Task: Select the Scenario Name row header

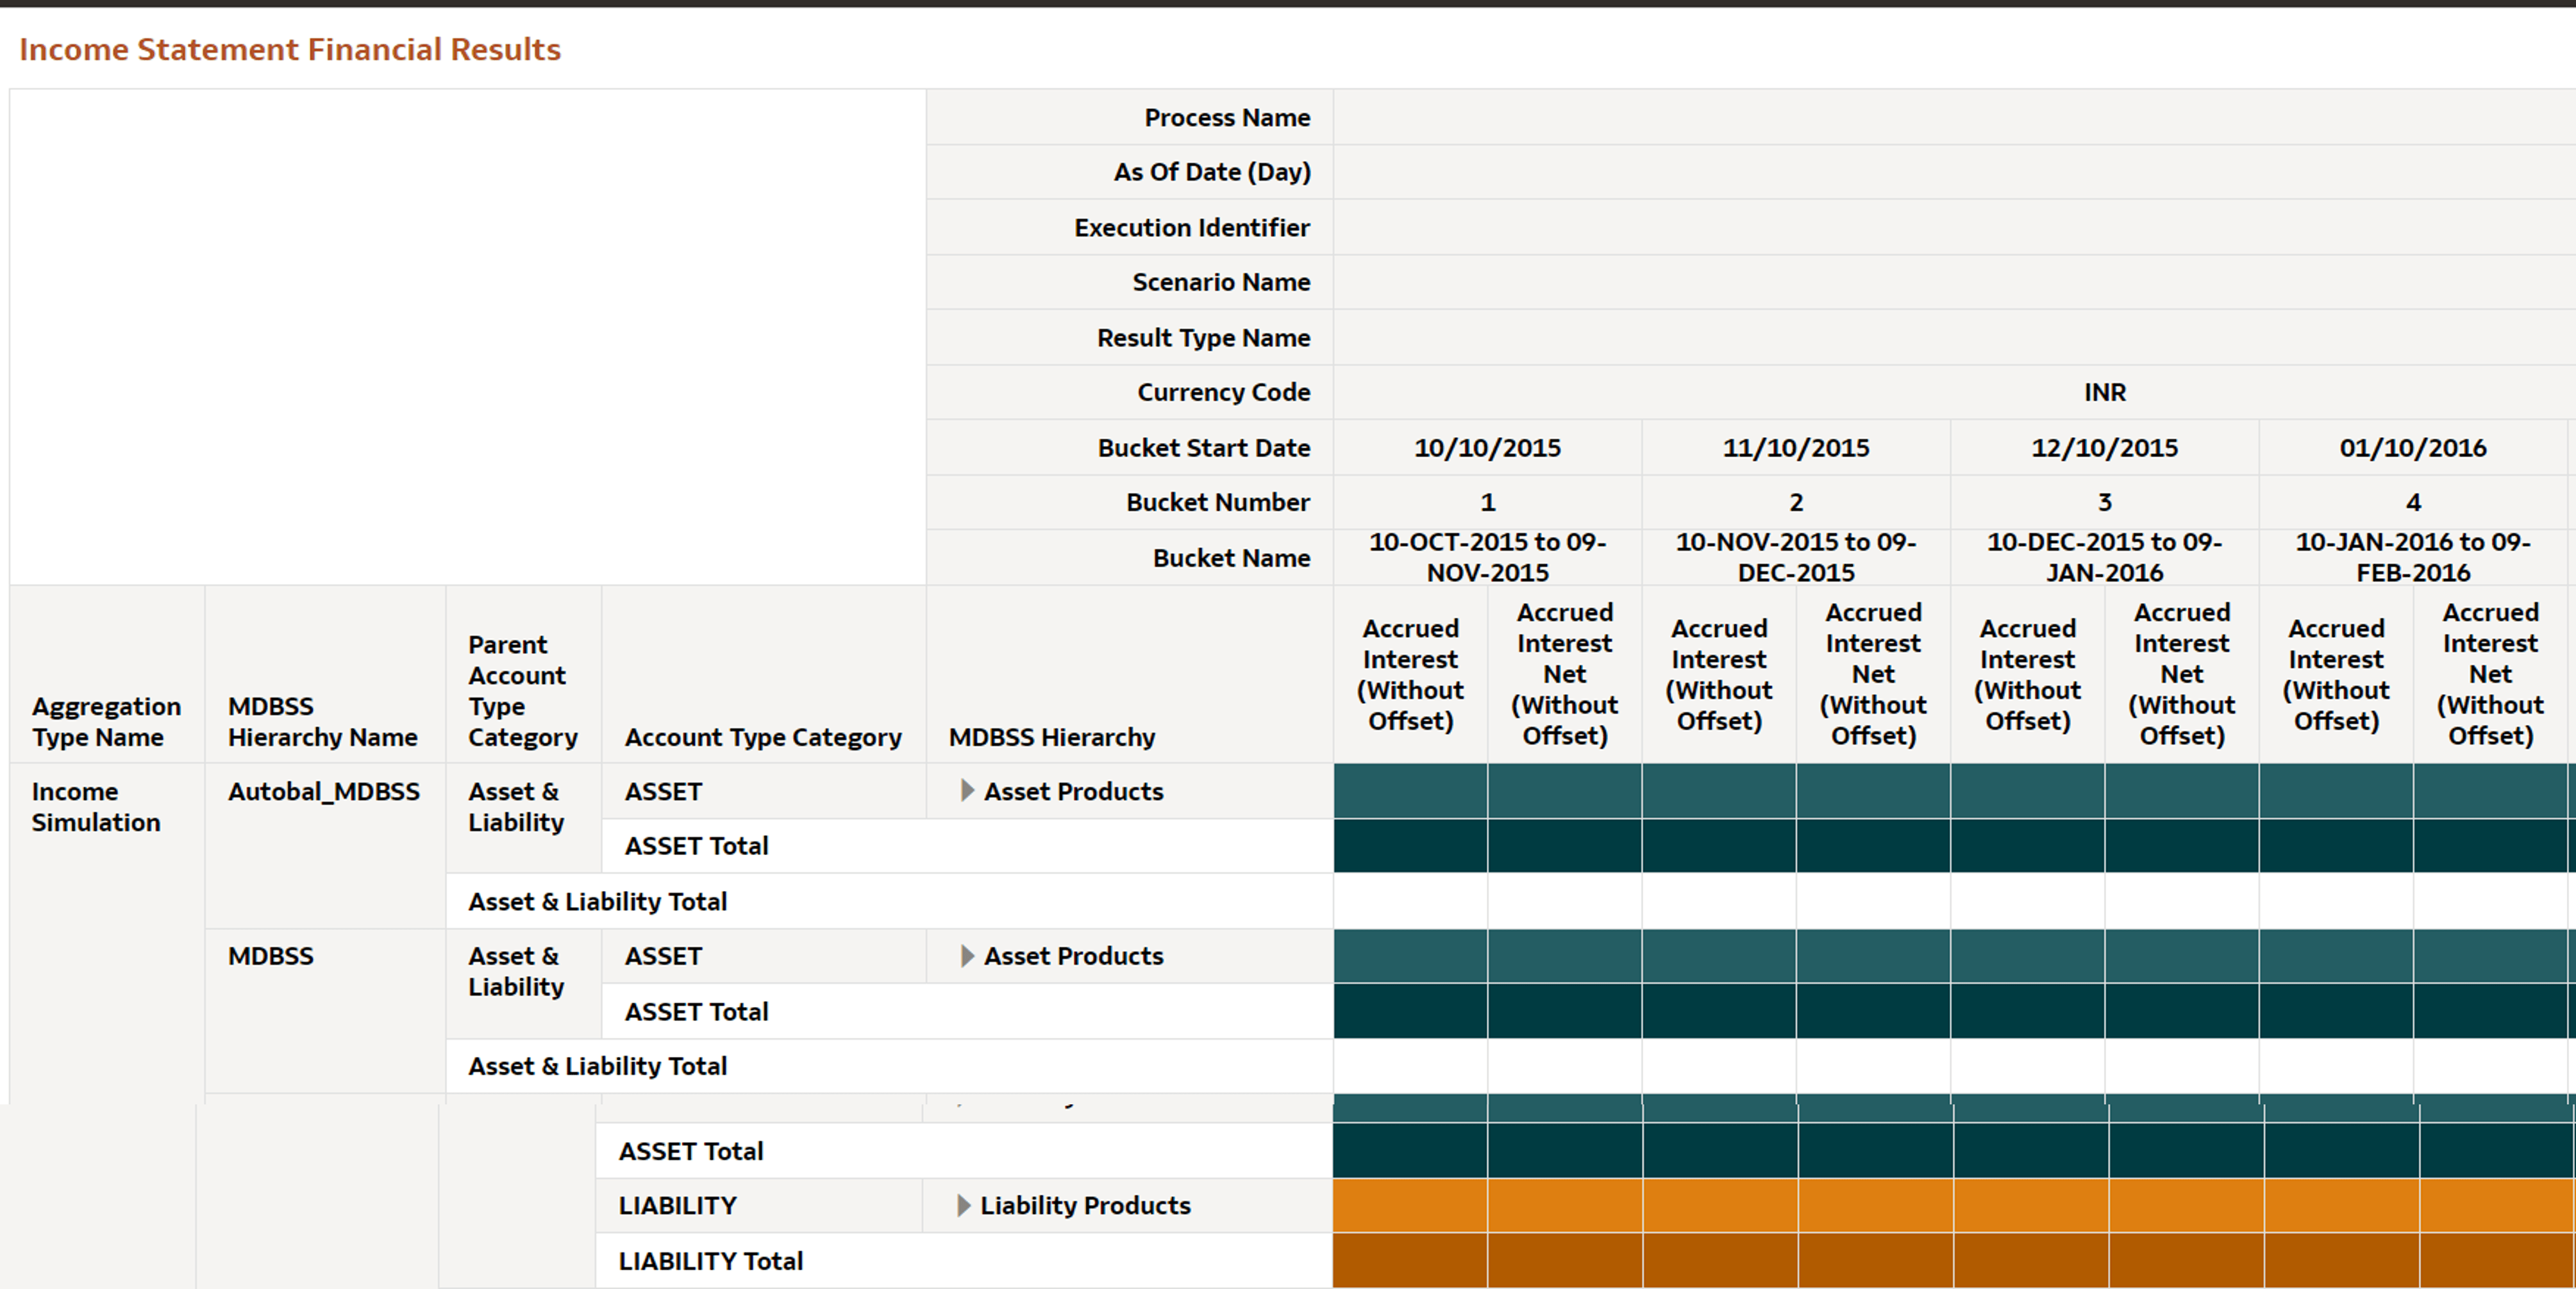Action: [1222, 282]
